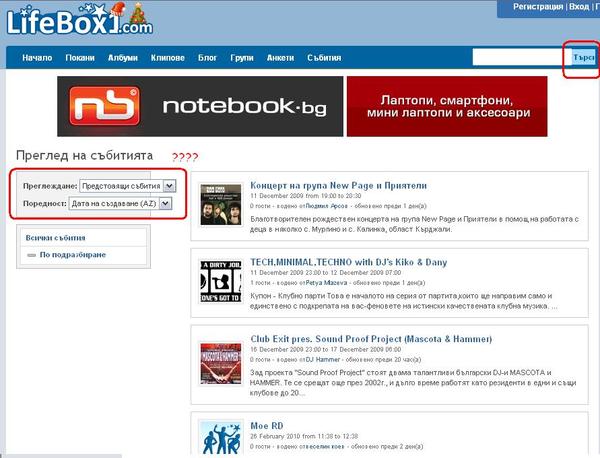Open Концерт на група New Page event

[338, 186]
